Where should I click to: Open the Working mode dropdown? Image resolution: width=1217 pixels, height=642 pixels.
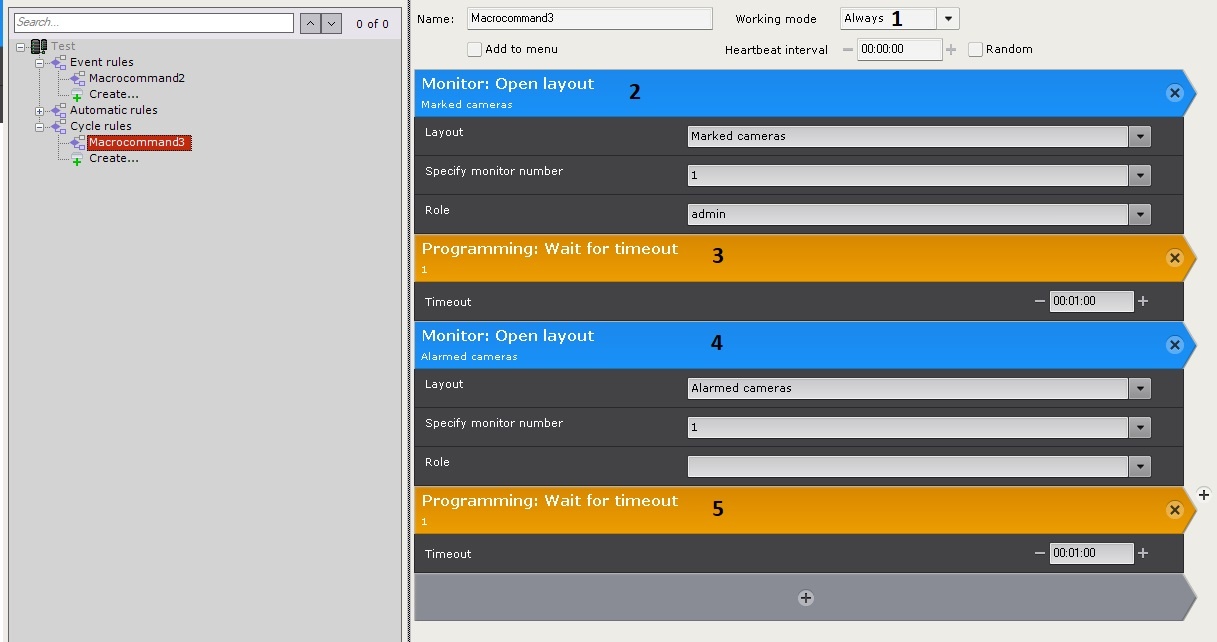(948, 19)
